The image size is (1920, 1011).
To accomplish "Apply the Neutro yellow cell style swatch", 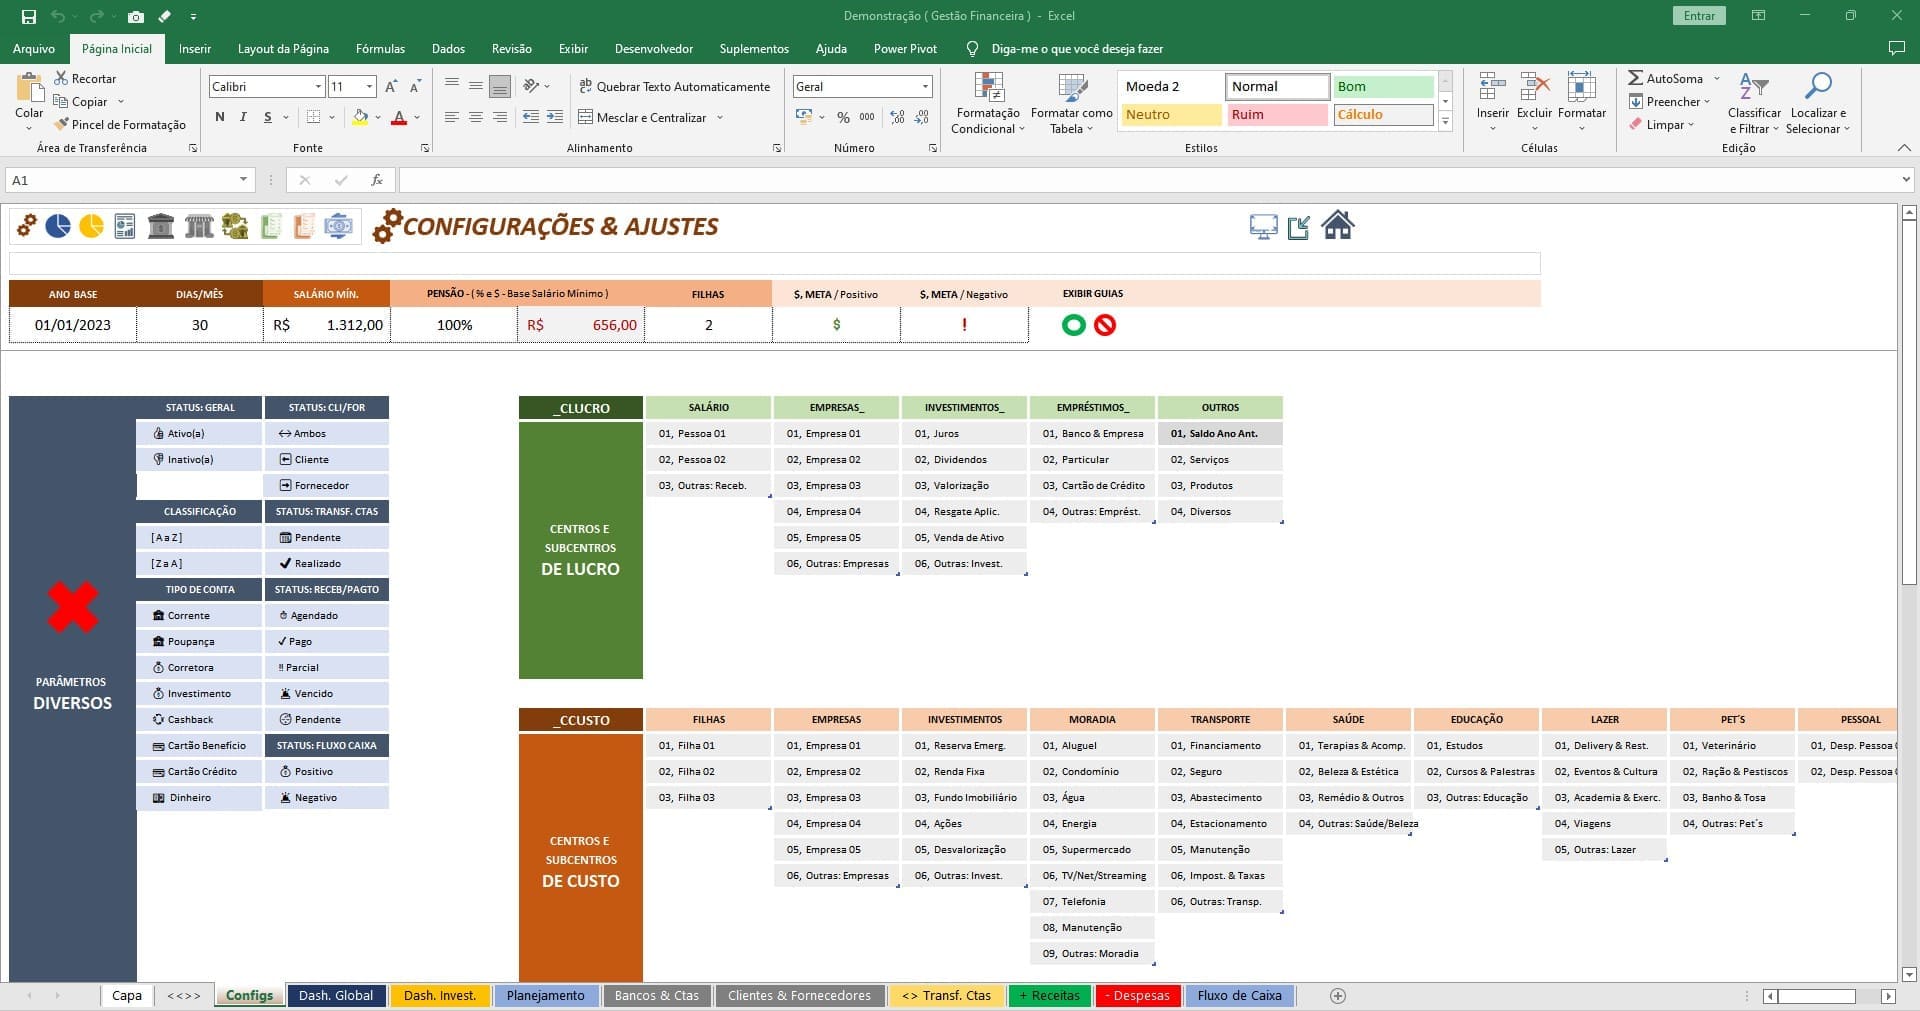I will (1171, 115).
